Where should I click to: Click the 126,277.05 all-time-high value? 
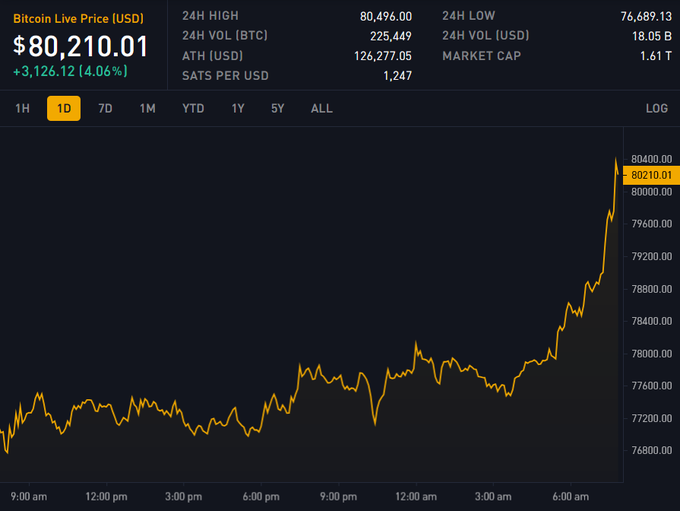tap(383, 56)
